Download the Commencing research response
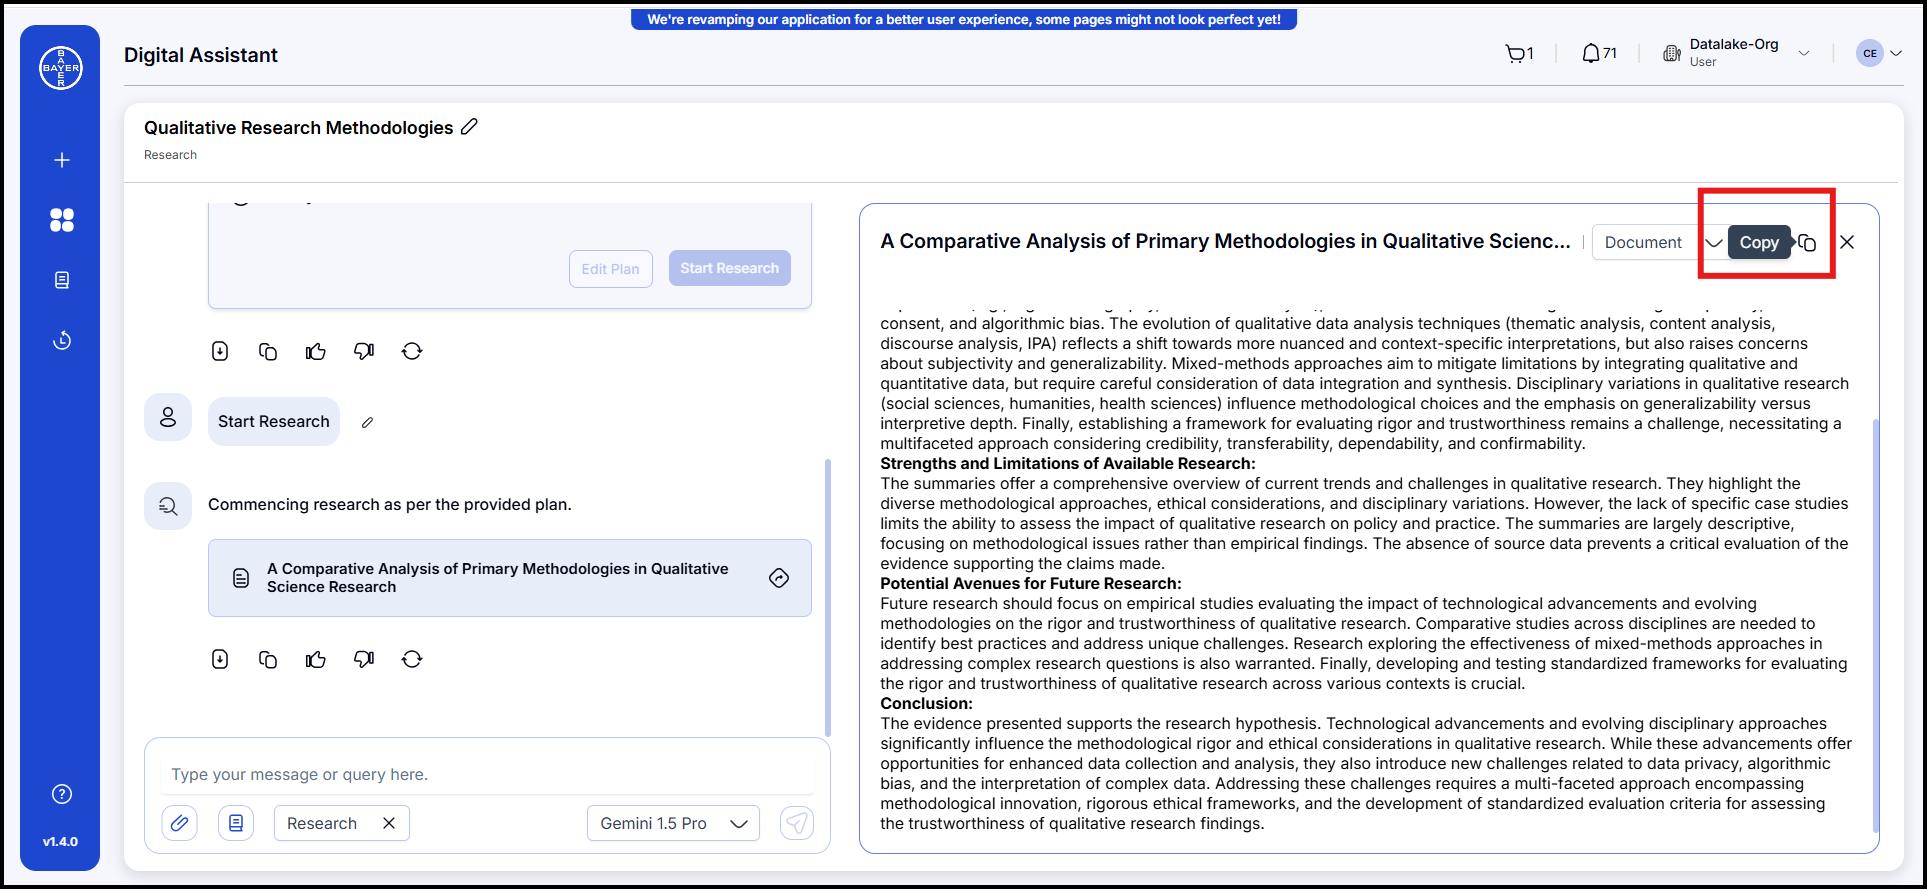 pyautogui.click(x=220, y=659)
